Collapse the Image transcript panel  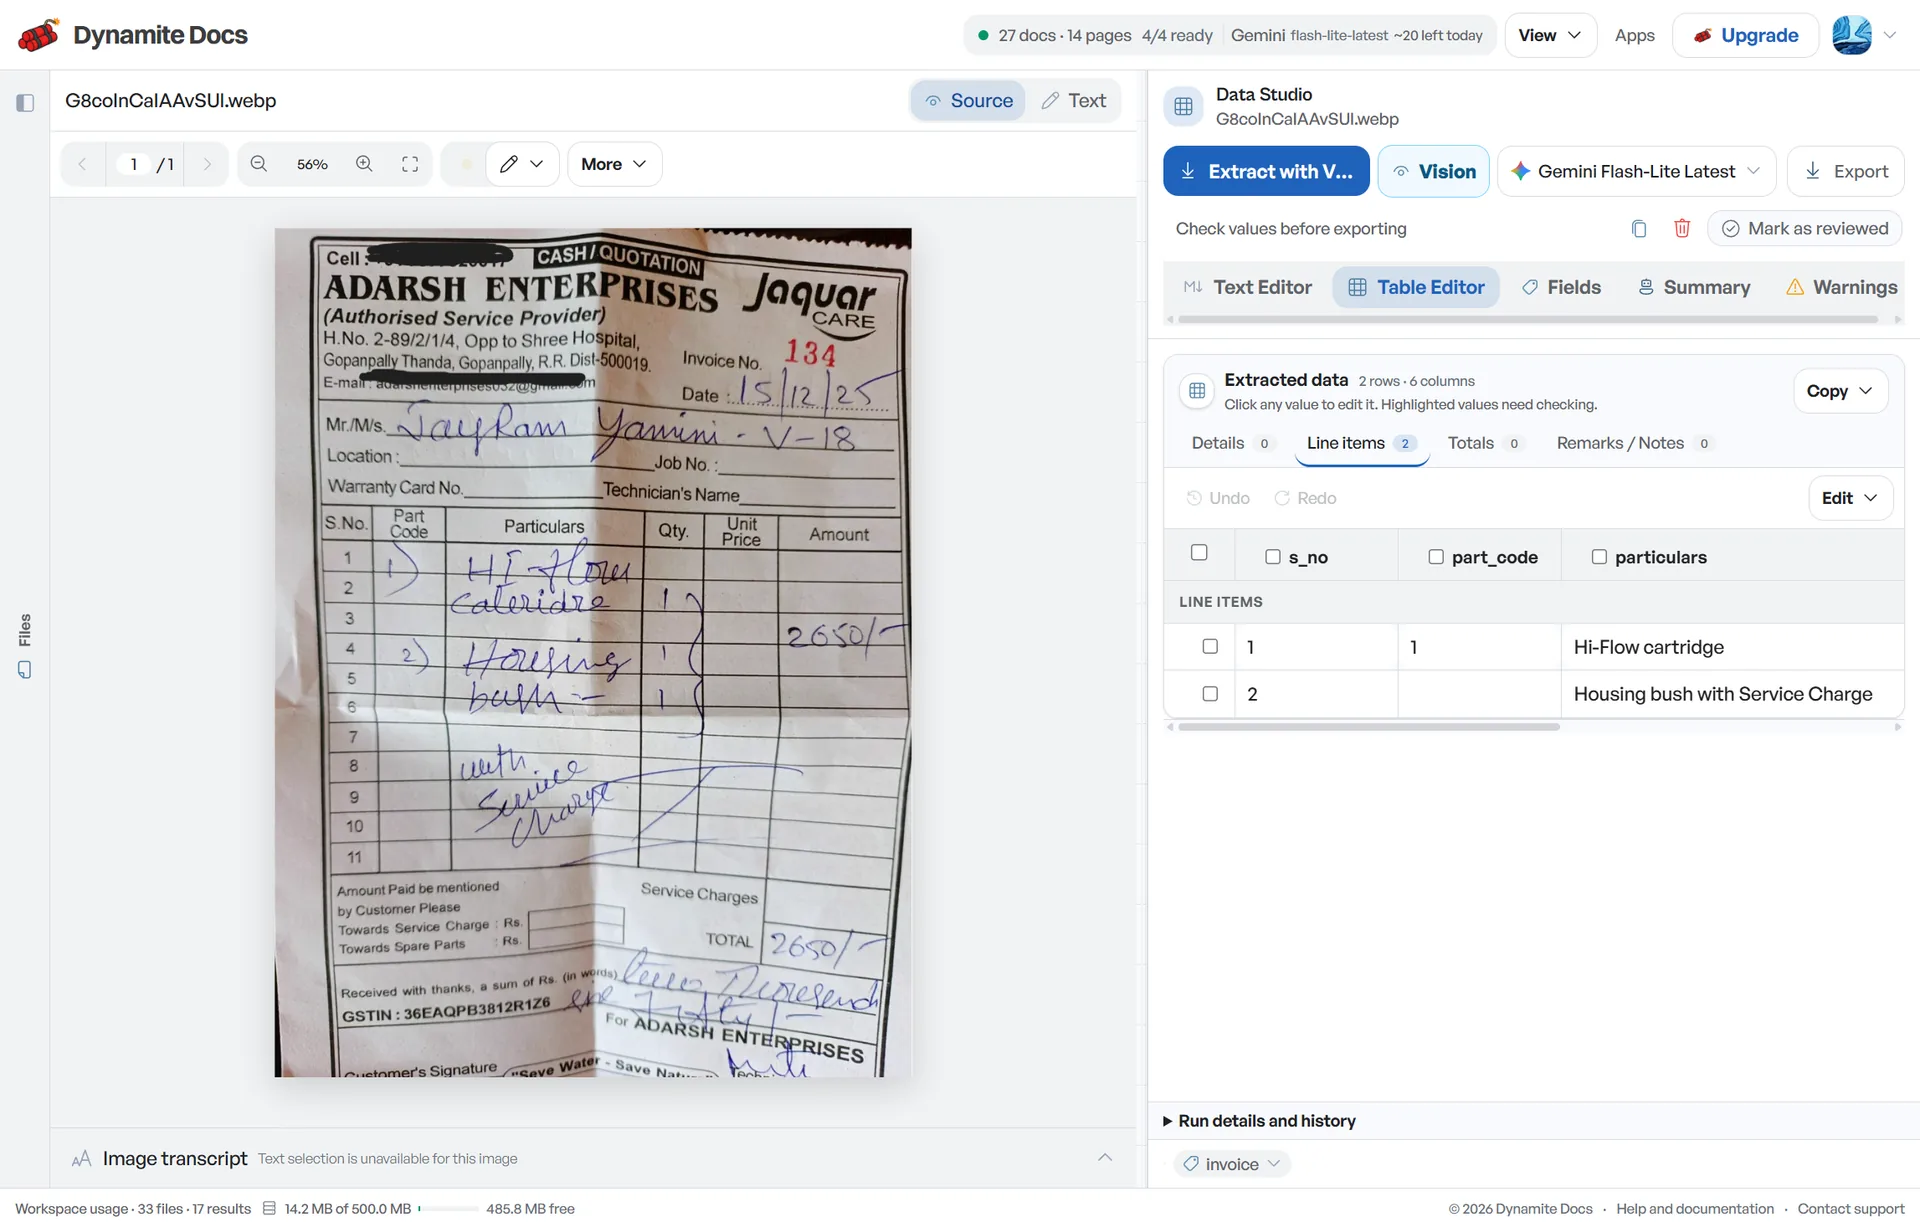[1105, 1158]
